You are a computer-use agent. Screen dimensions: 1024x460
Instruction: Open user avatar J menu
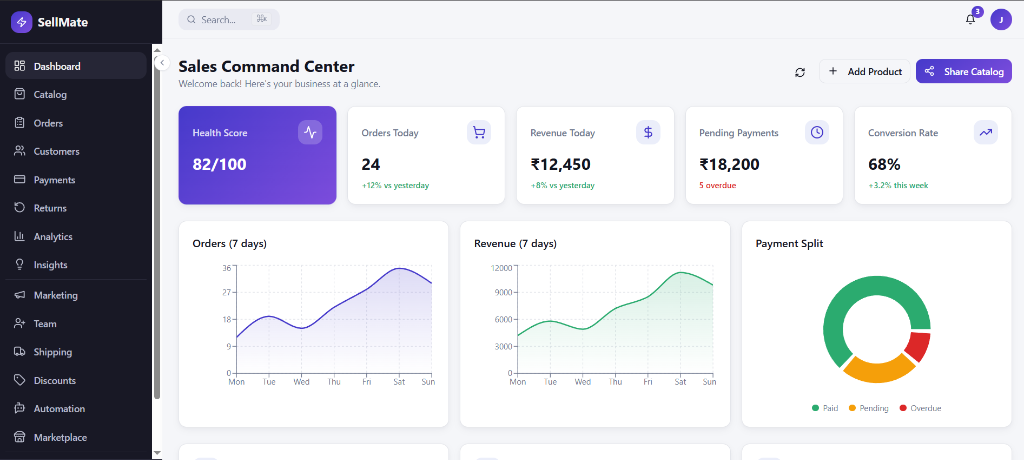pos(1001,20)
